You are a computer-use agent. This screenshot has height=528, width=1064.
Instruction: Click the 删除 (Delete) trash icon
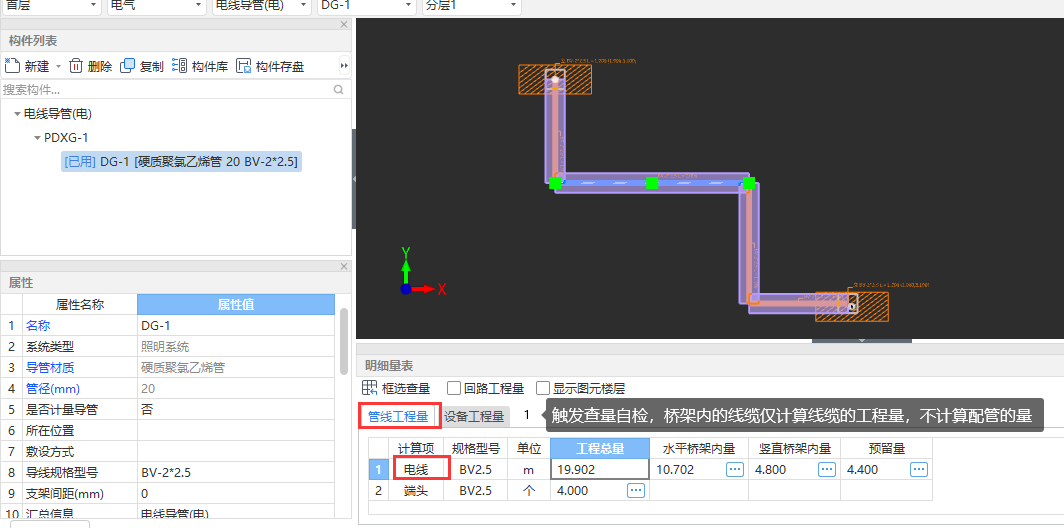(x=75, y=66)
